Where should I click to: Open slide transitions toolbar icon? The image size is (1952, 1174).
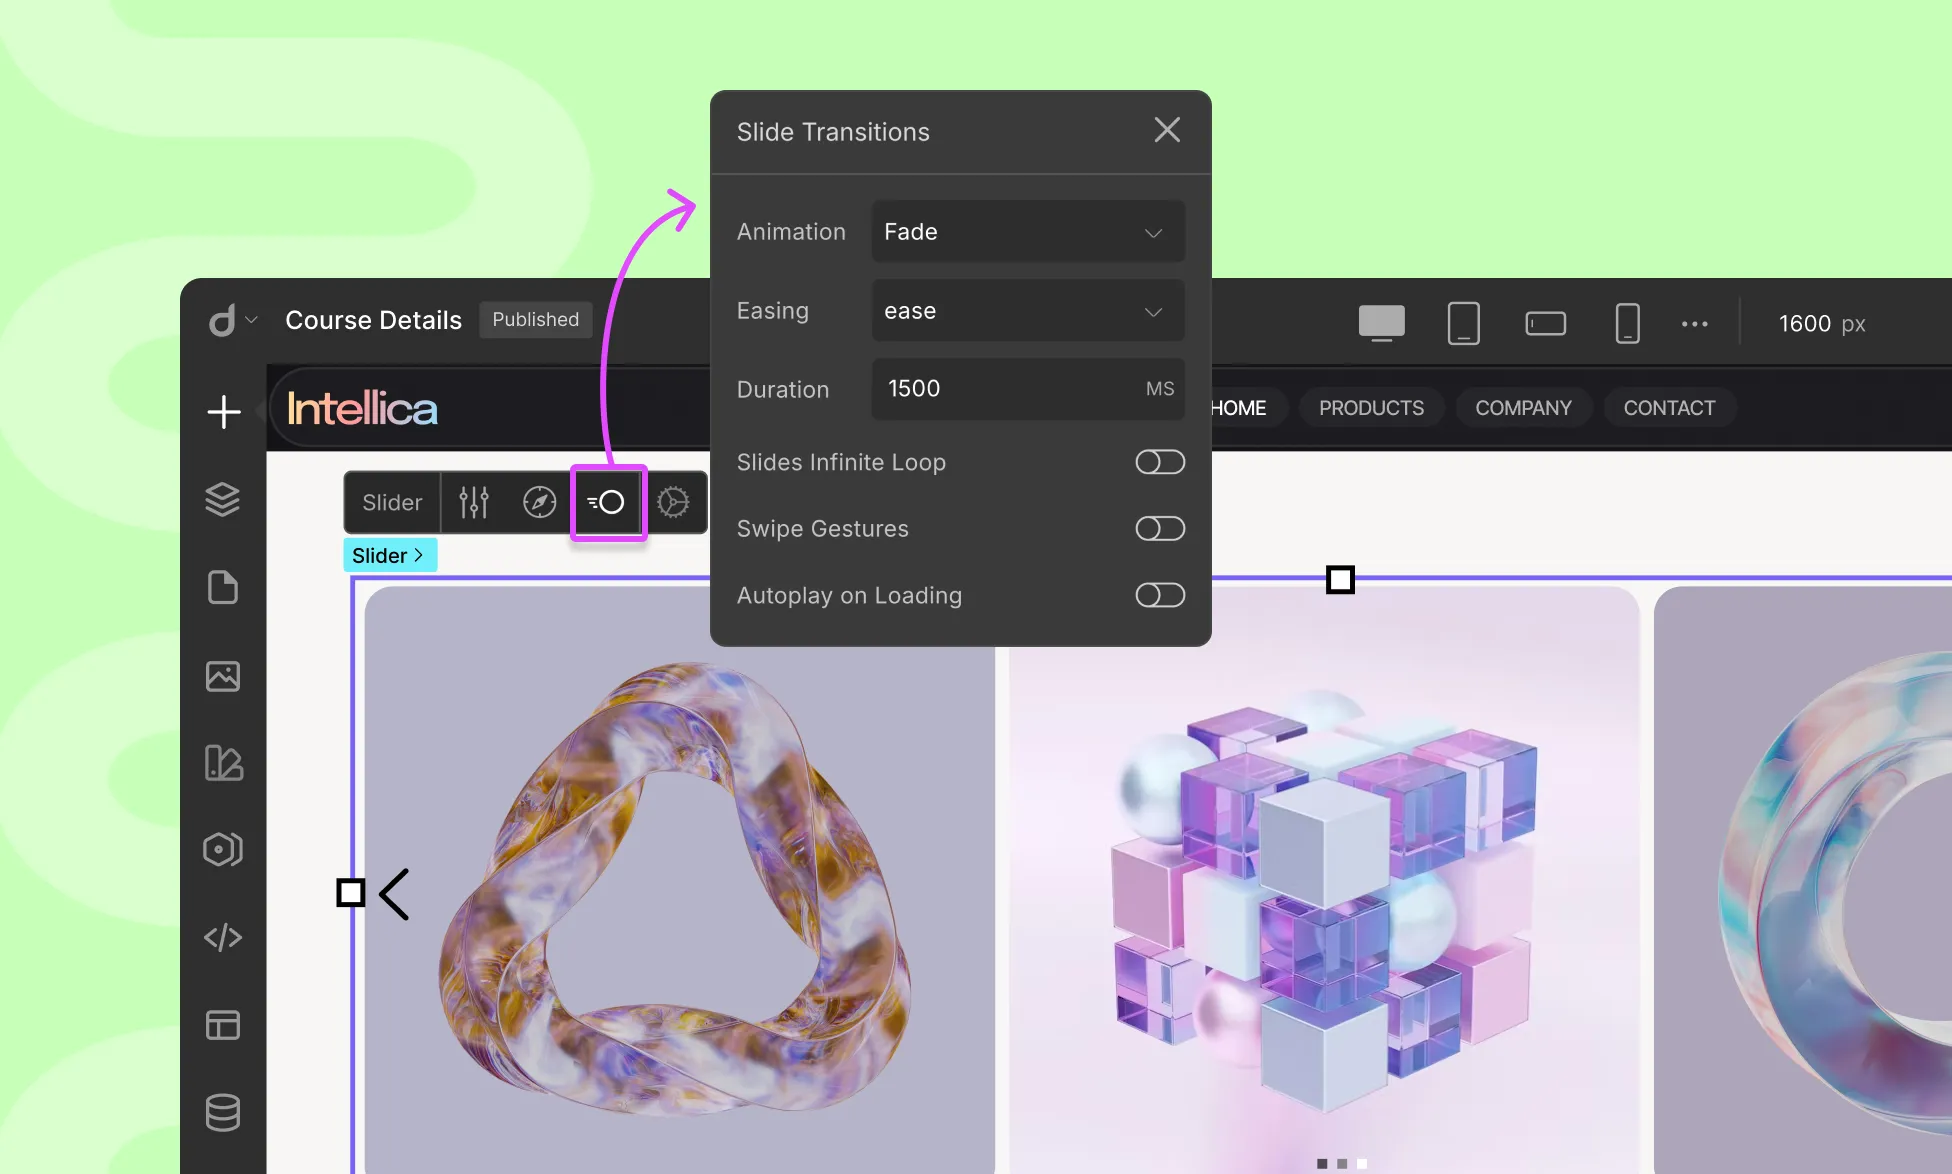pyautogui.click(x=608, y=502)
